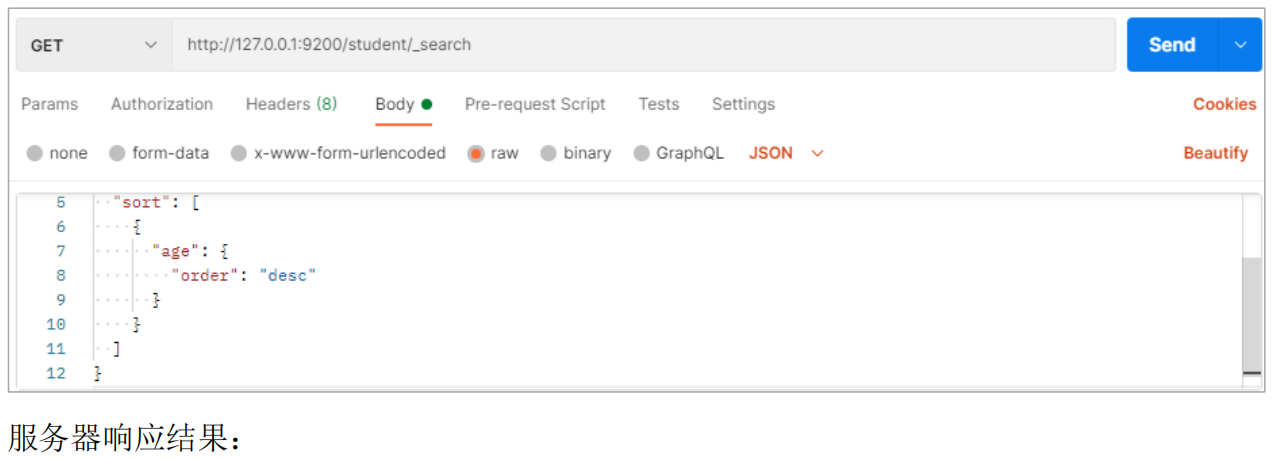Go to the Tests tab
The width and height of the screenshot is (1273, 458).
tap(659, 104)
